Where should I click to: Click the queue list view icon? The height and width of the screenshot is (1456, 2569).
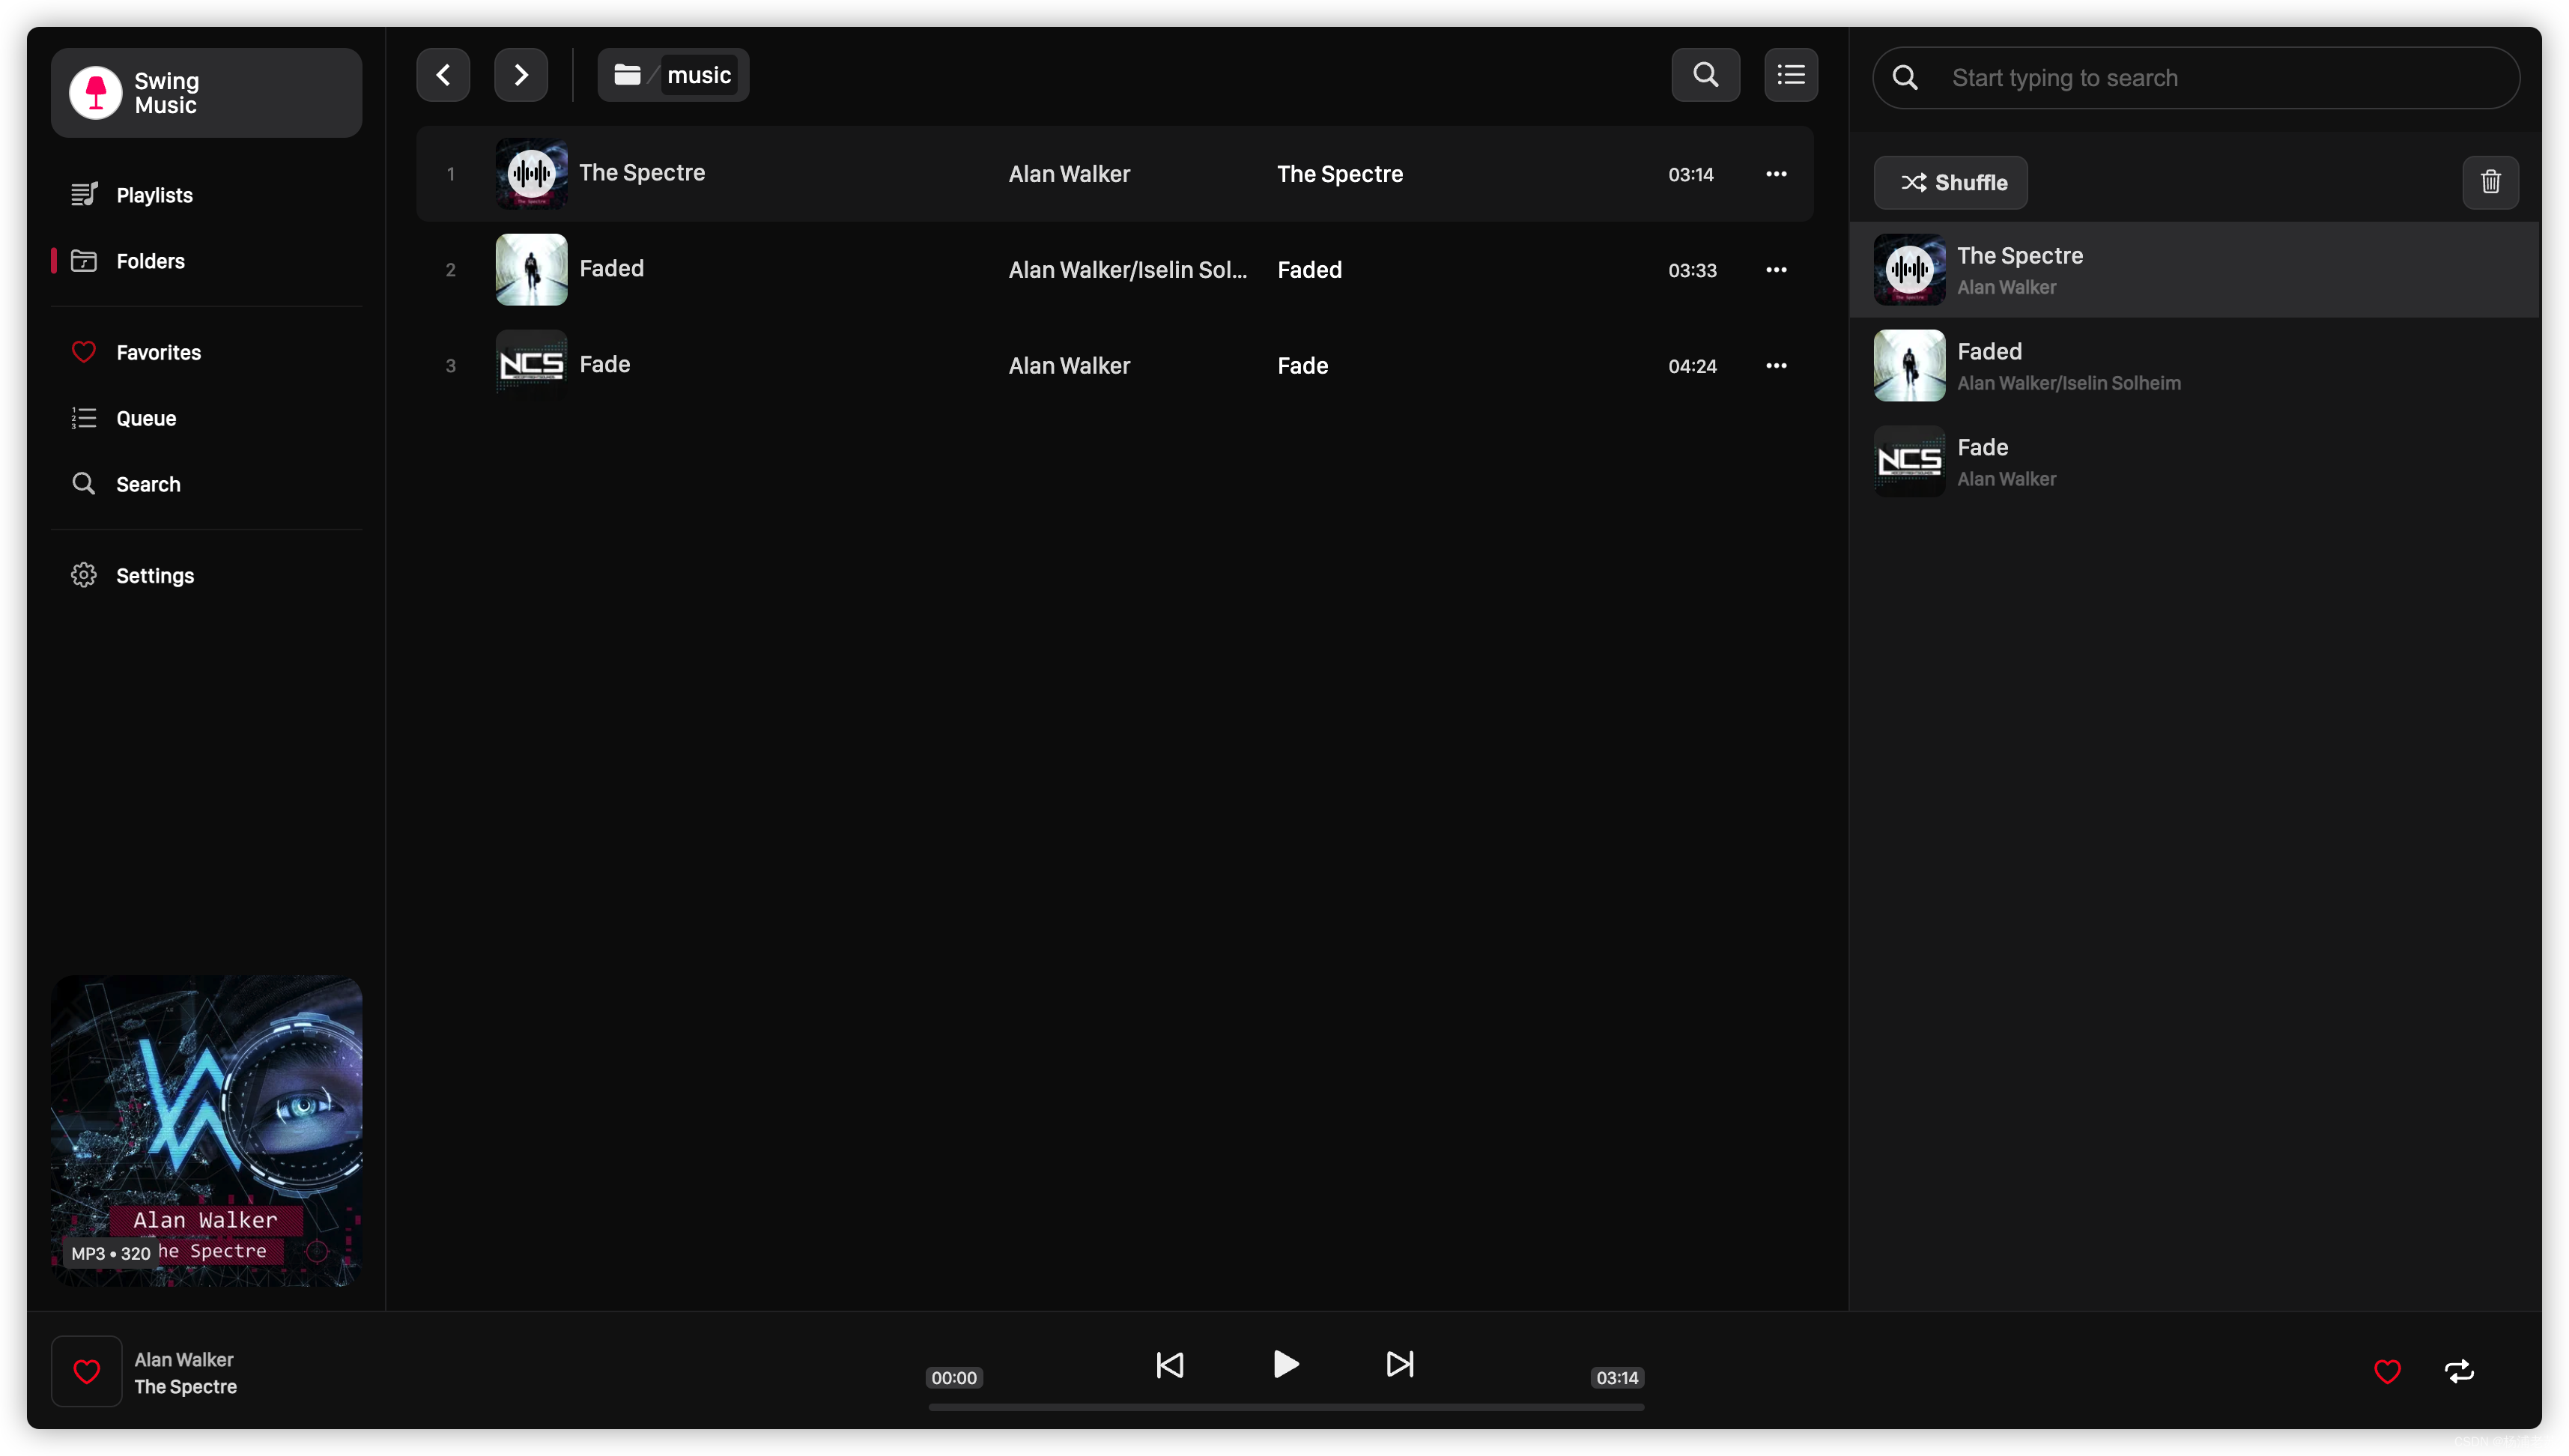[x=1791, y=74]
